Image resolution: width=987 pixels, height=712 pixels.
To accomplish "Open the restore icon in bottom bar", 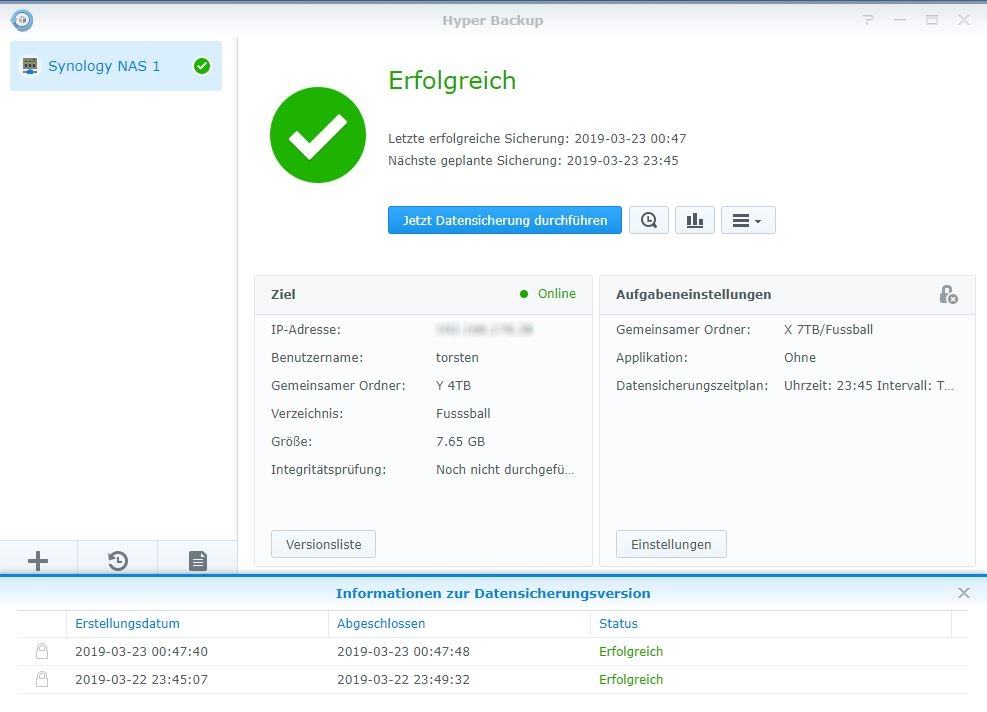I will [x=118, y=560].
